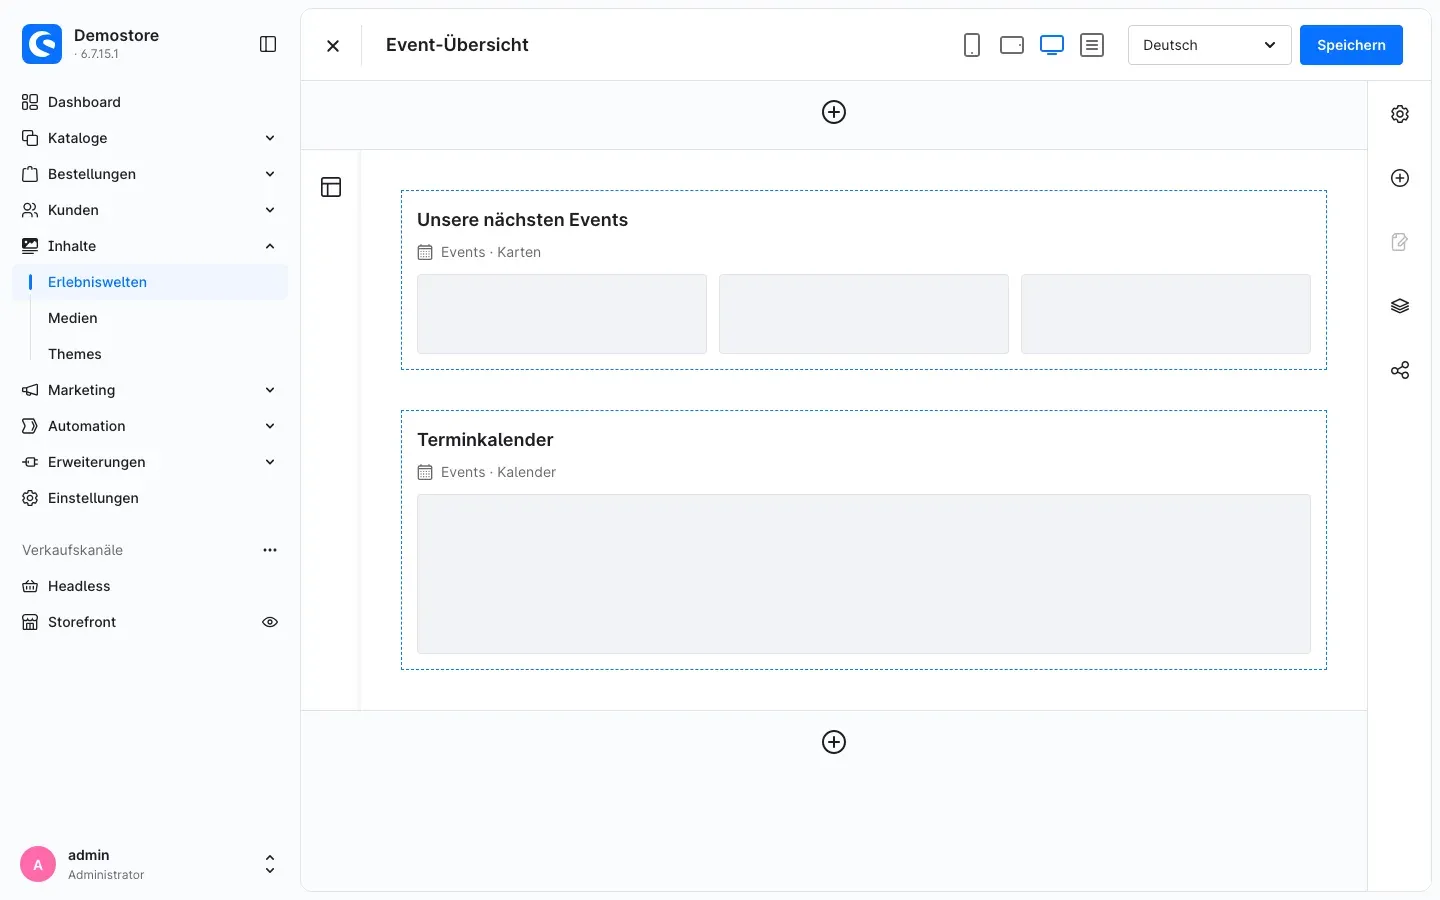Expand the Erweiterungen menu chevron

point(270,462)
